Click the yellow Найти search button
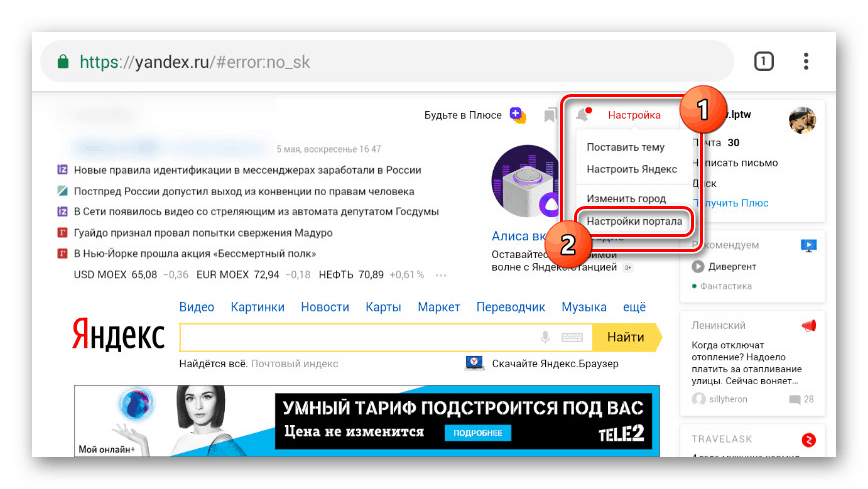The image size is (868, 489). click(x=626, y=337)
